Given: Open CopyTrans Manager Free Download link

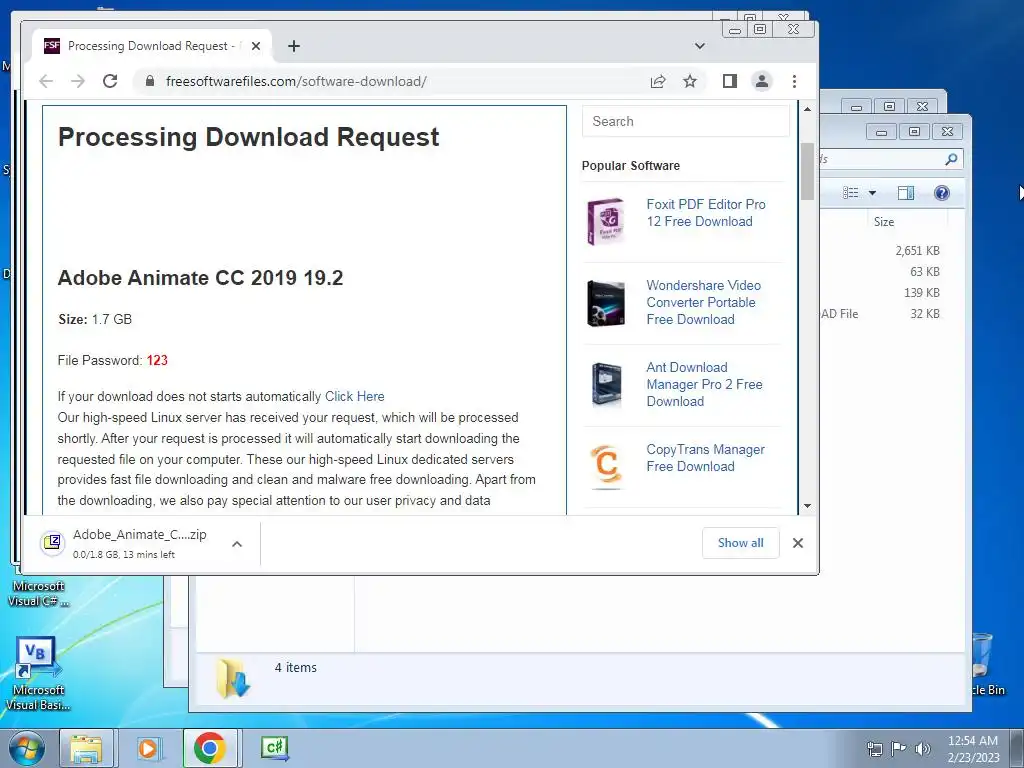Looking at the screenshot, I should point(705,458).
